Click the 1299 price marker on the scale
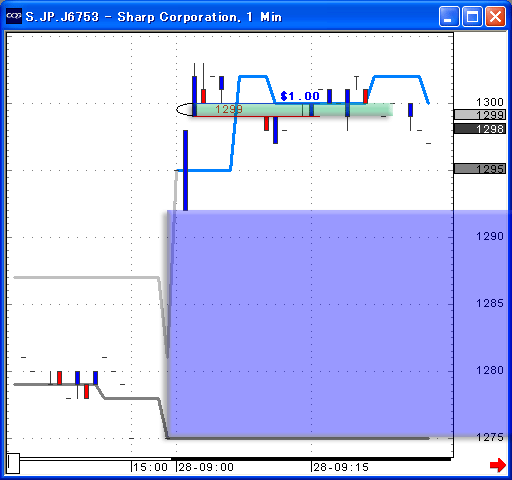 pos(480,115)
